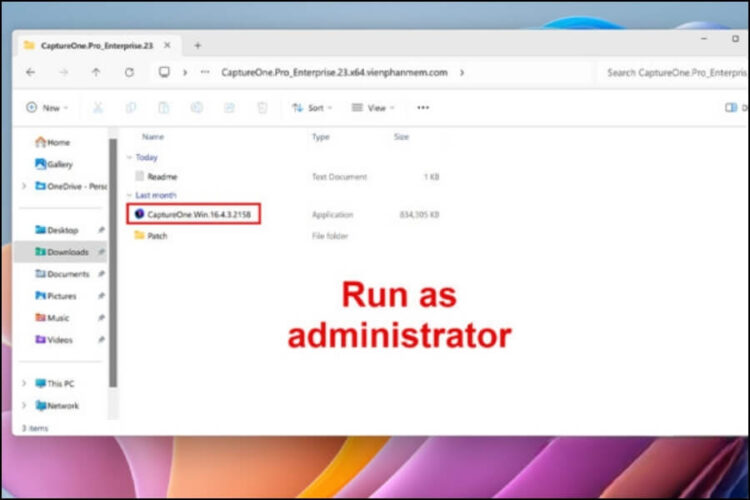
Task: Open the Sort dropdown menu
Action: click(312, 108)
